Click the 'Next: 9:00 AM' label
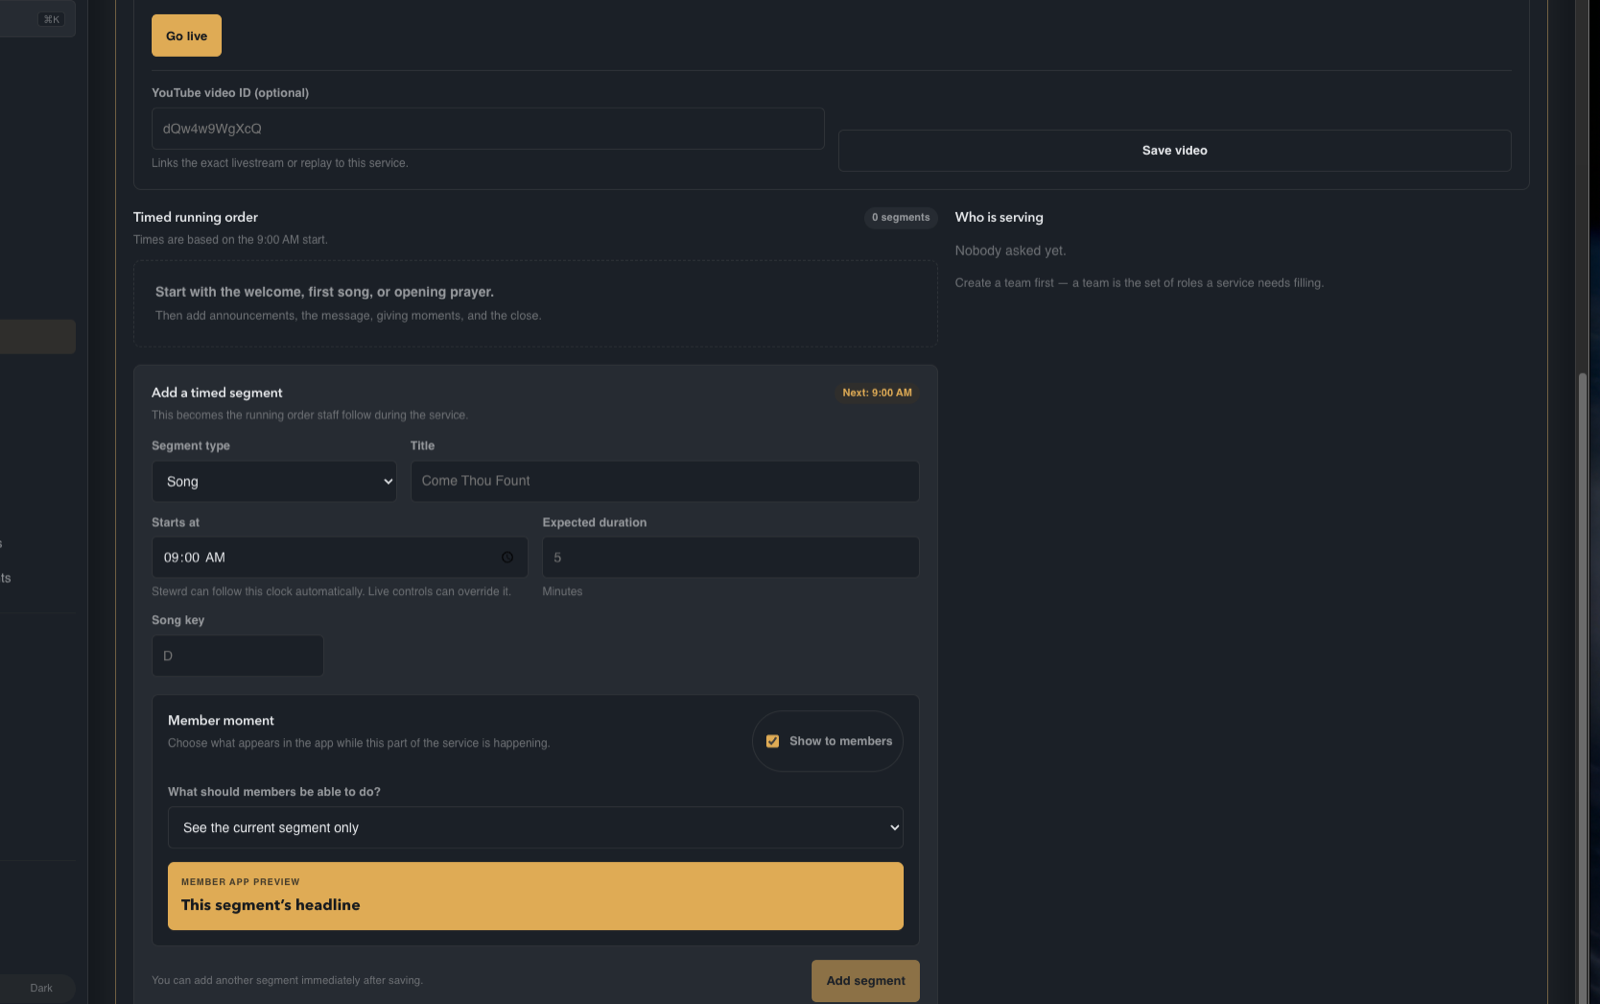 [x=877, y=393]
